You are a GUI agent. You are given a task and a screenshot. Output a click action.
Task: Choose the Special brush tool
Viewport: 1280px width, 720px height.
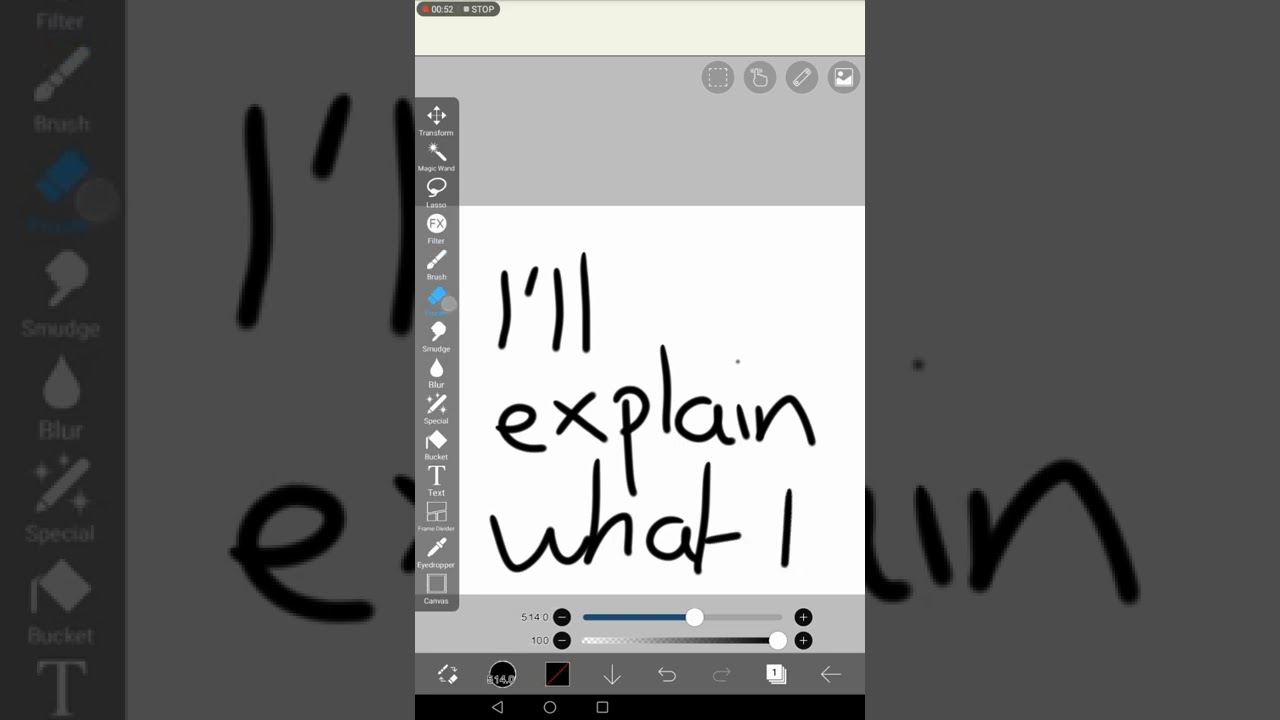pyautogui.click(x=436, y=408)
